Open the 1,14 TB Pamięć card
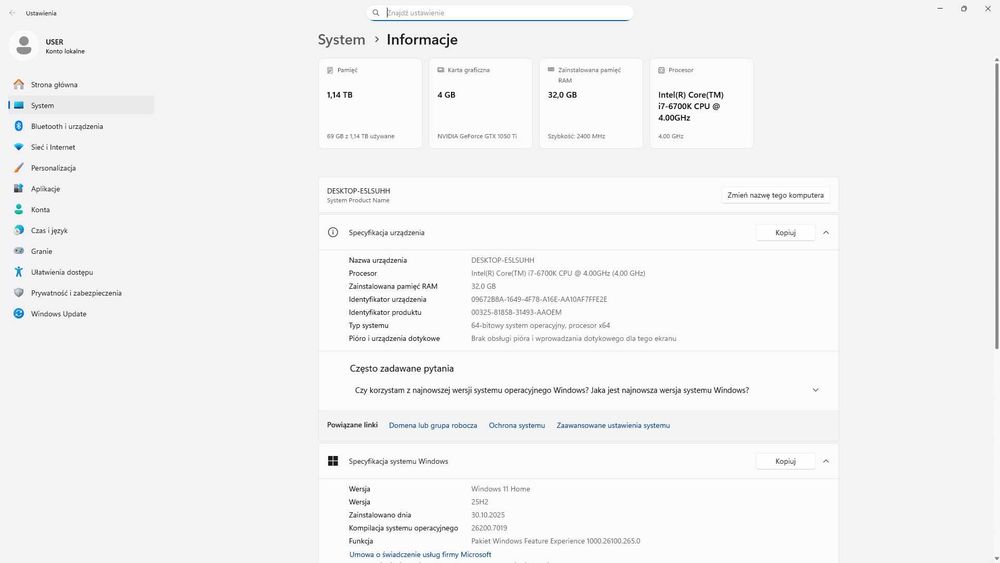Viewport: 1000px width, 563px height. [370, 103]
